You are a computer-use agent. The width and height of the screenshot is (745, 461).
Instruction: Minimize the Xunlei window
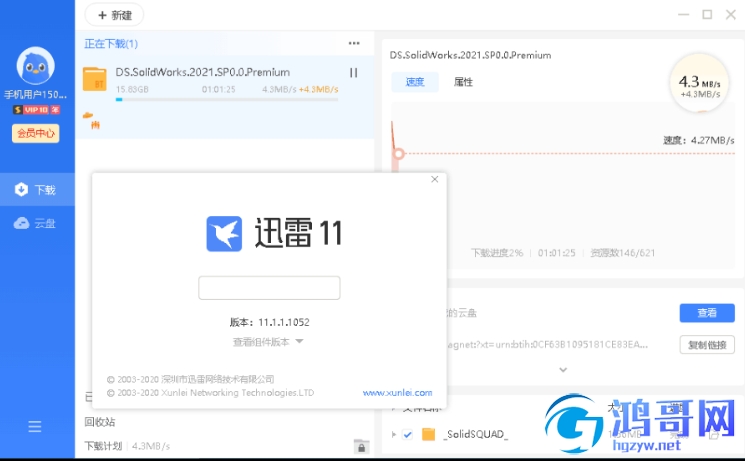683,15
